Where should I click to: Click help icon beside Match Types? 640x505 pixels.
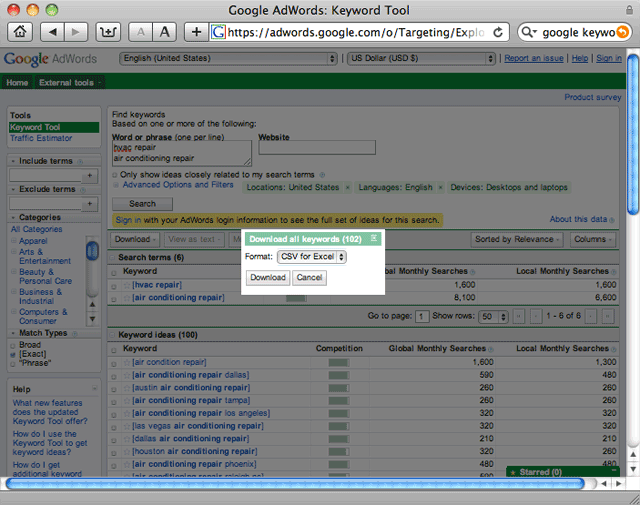75,334
